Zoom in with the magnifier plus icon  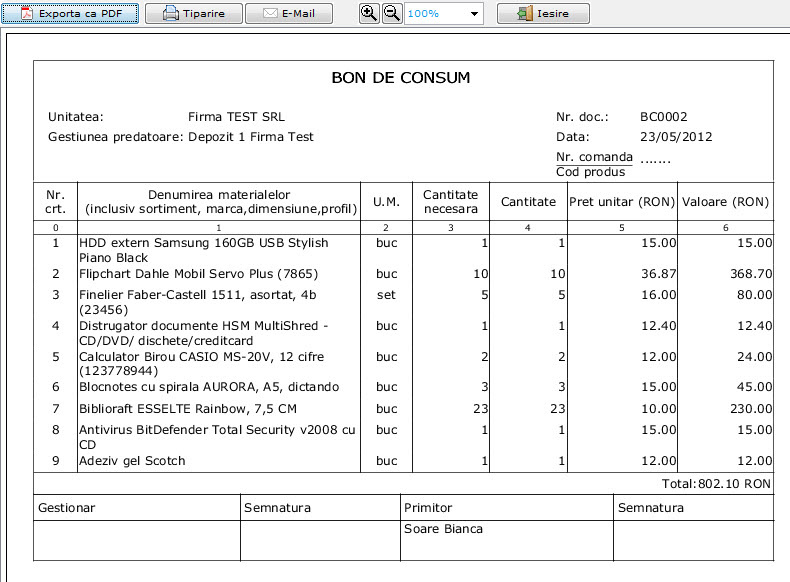pos(369,14)
